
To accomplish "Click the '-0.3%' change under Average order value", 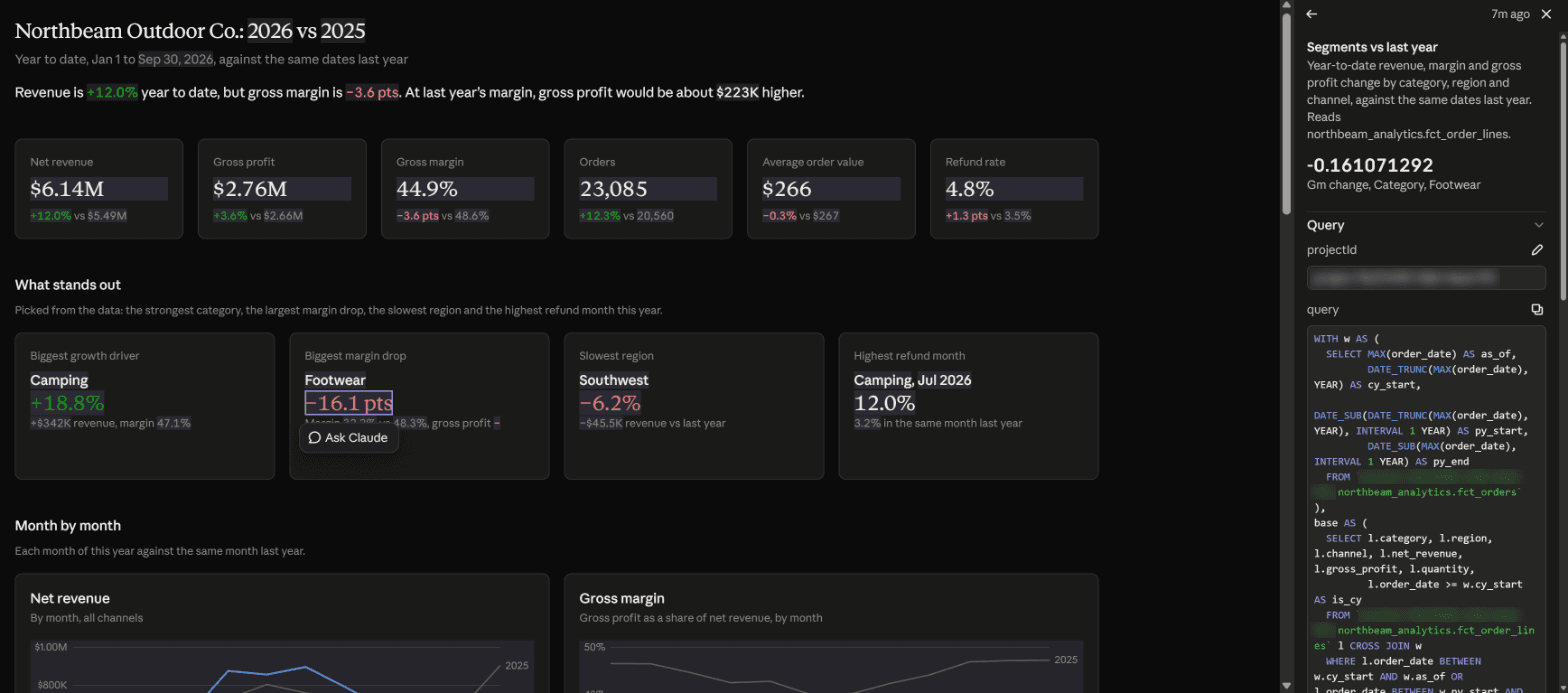I will pos(780,215).
